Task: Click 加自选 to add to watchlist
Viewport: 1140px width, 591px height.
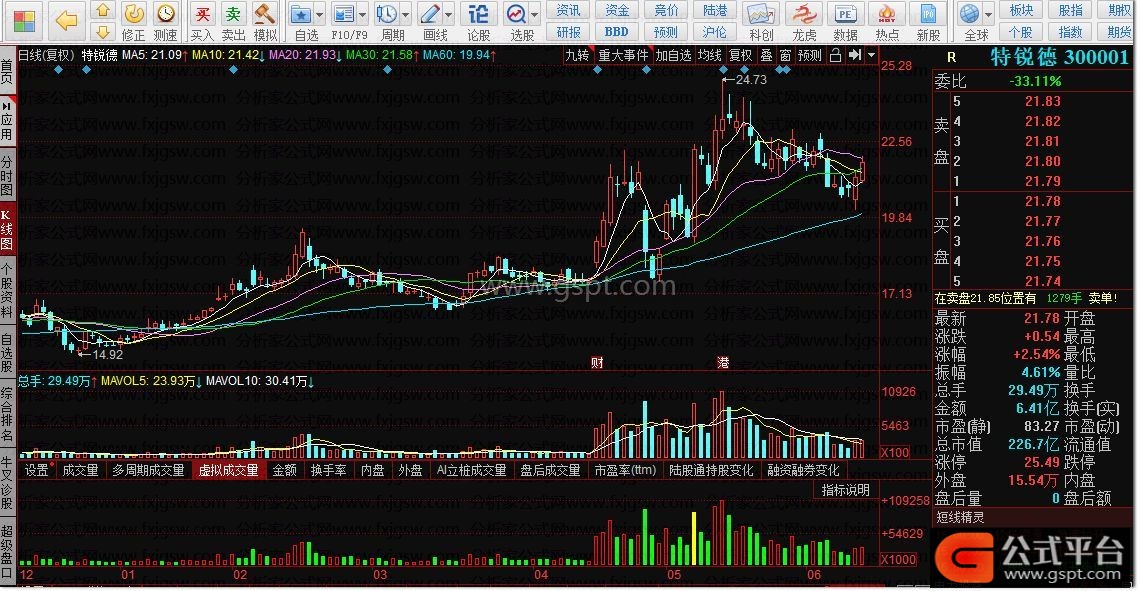Action: [x=673, y=55]
